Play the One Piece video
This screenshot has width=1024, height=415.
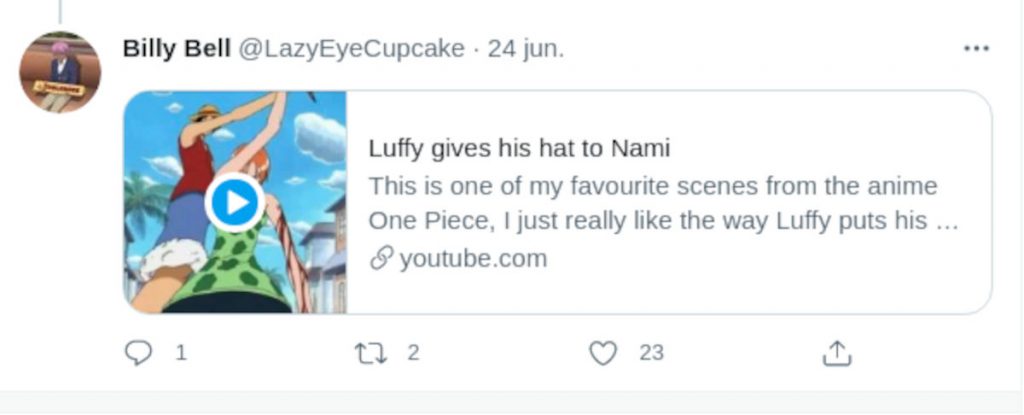pos(235,203)
